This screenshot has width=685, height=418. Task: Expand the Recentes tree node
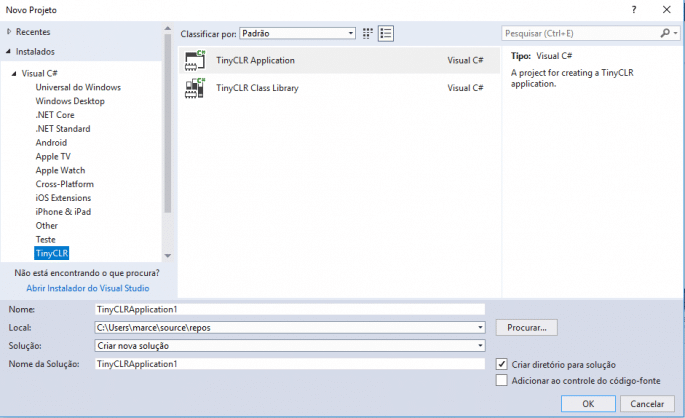click(9, 31)
